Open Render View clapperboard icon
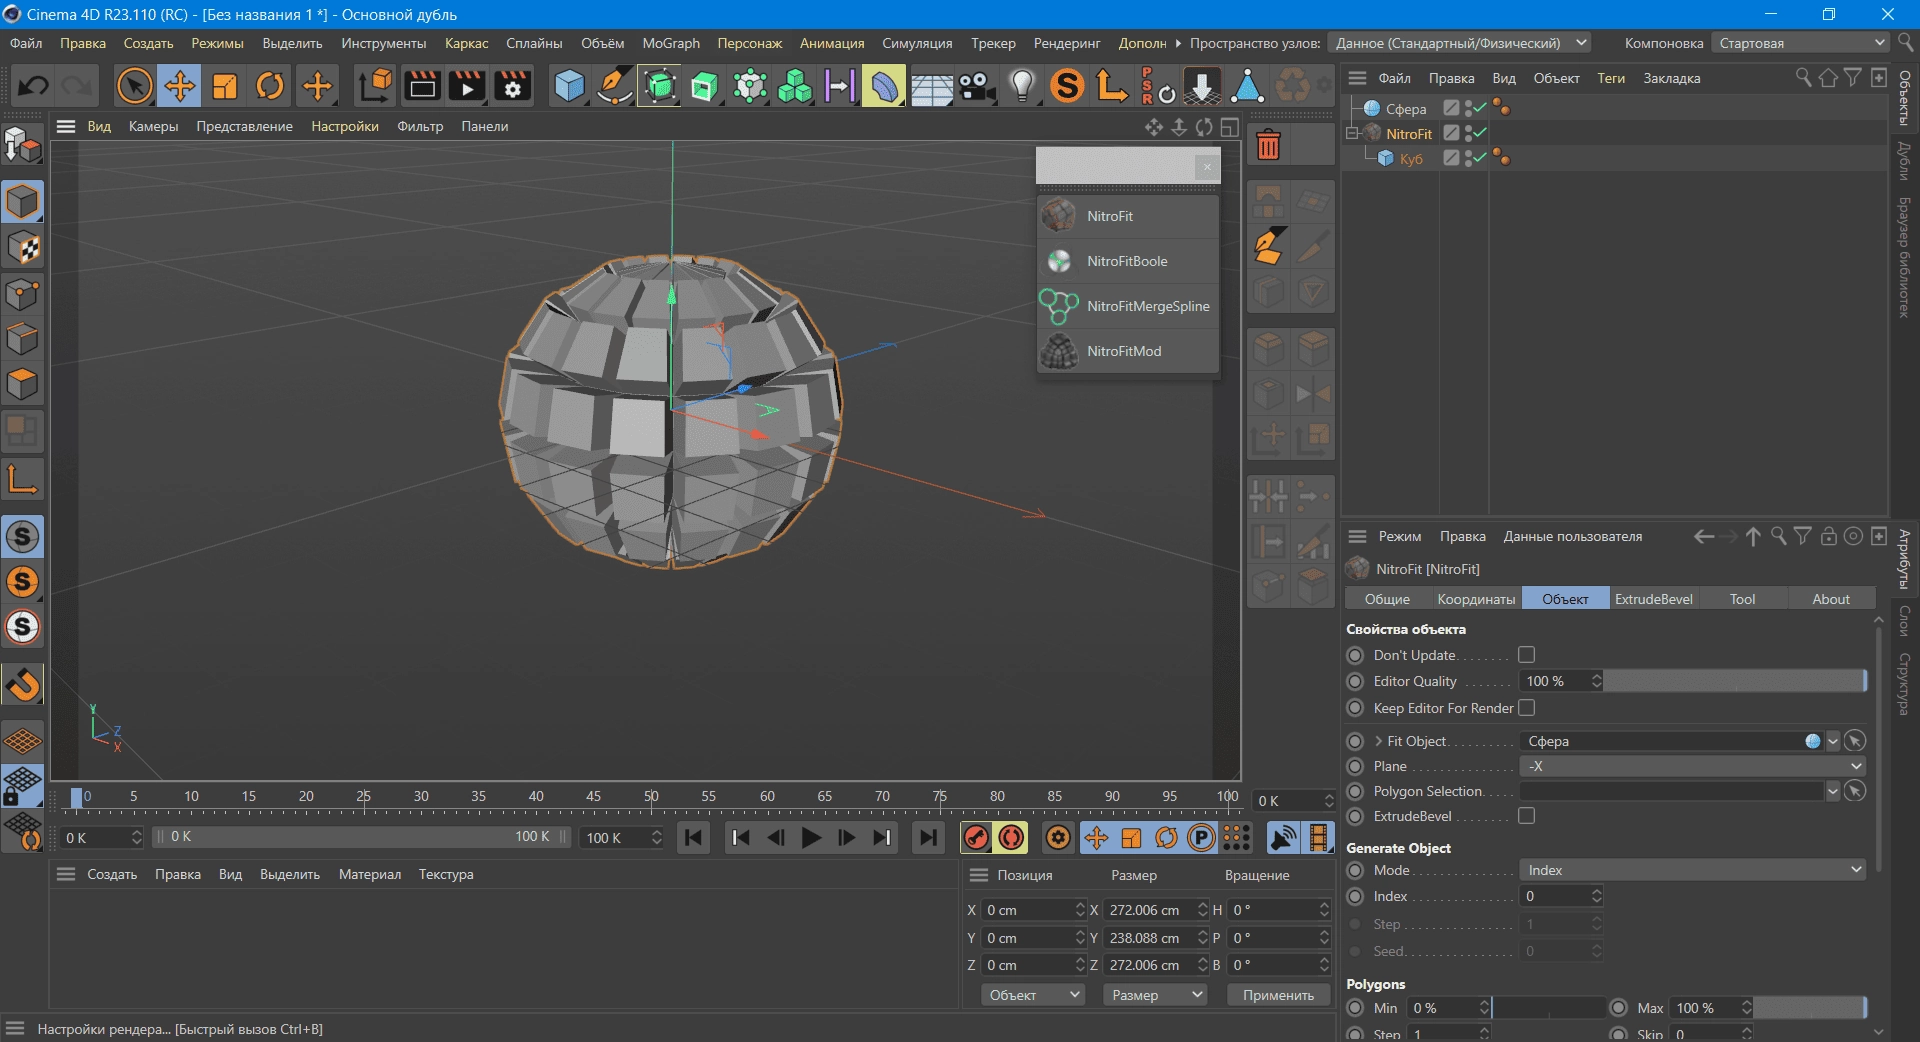The height and width of the screenshot is (1042, 1920). click(422, 86)
